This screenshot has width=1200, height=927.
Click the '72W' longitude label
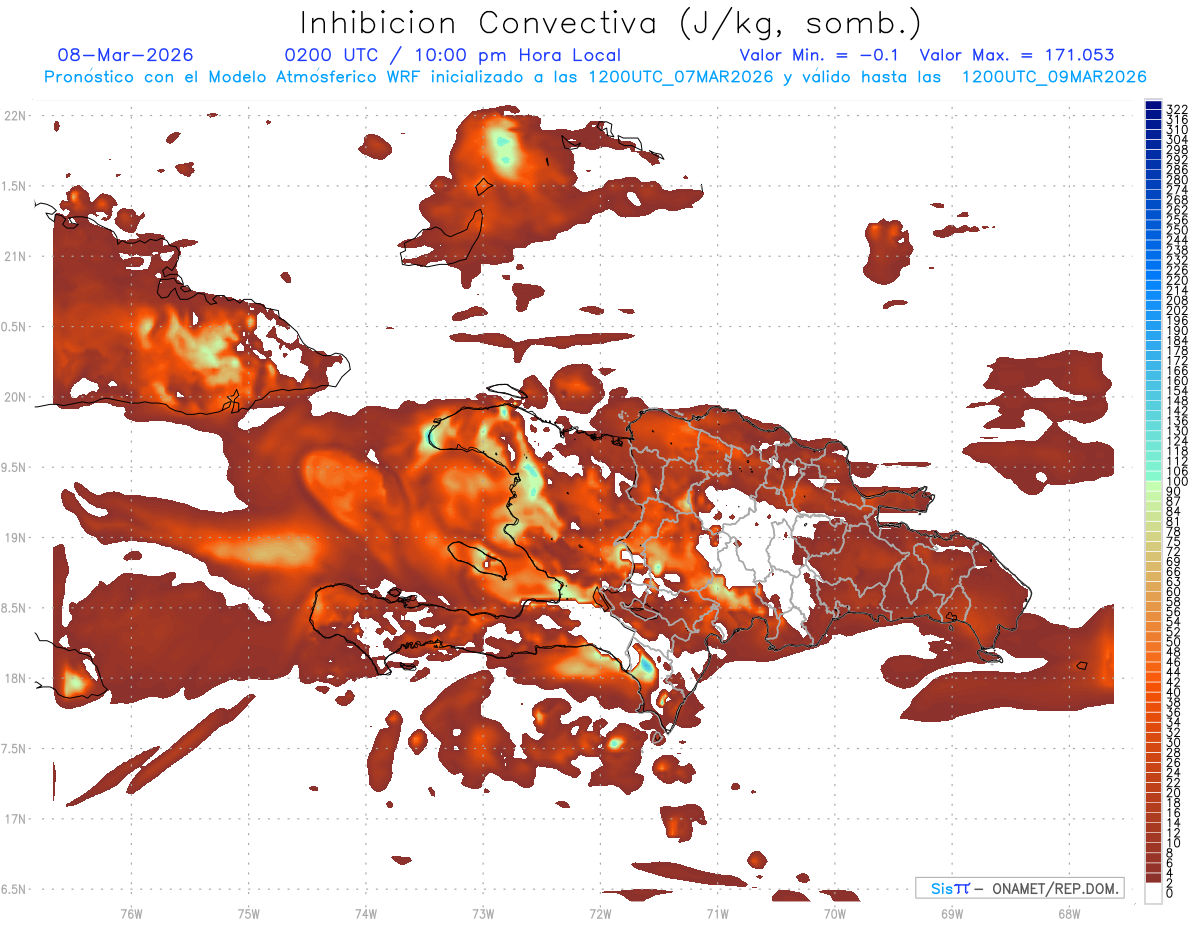pos(600,913)
